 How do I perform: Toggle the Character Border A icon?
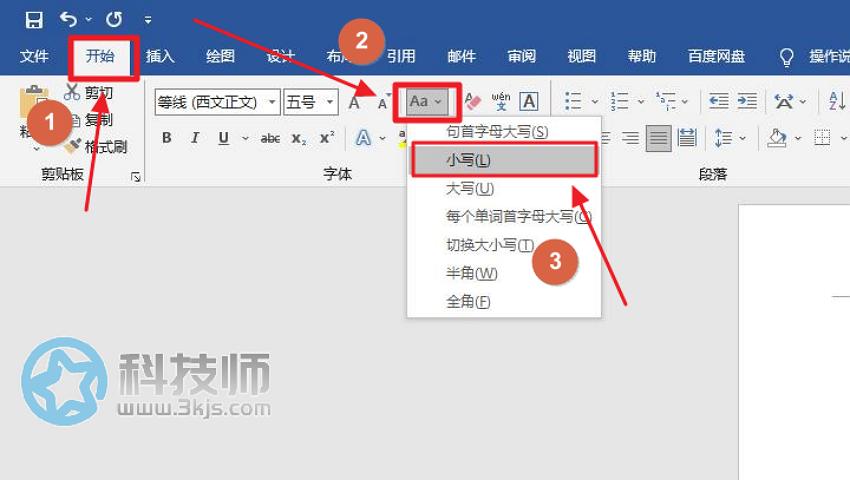coord(529,101)
